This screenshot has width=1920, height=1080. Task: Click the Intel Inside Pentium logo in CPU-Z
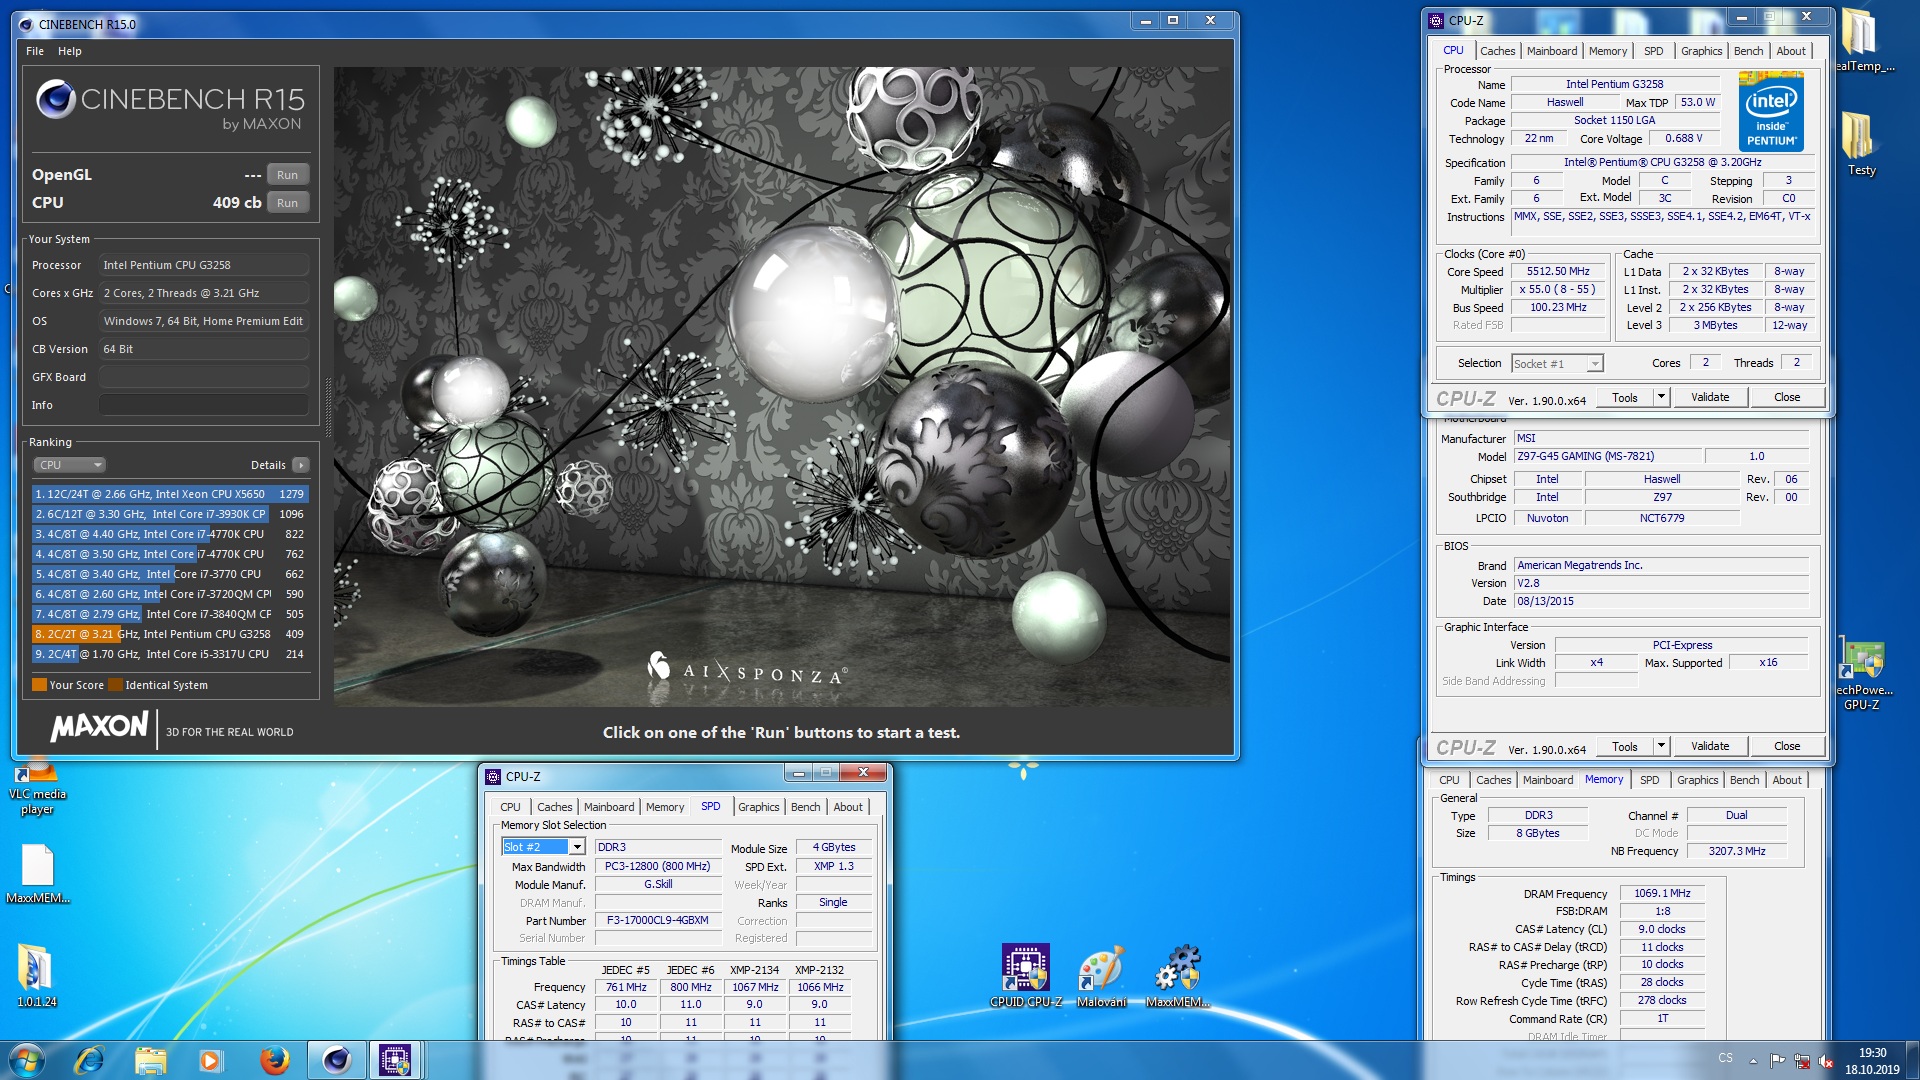1771,111
